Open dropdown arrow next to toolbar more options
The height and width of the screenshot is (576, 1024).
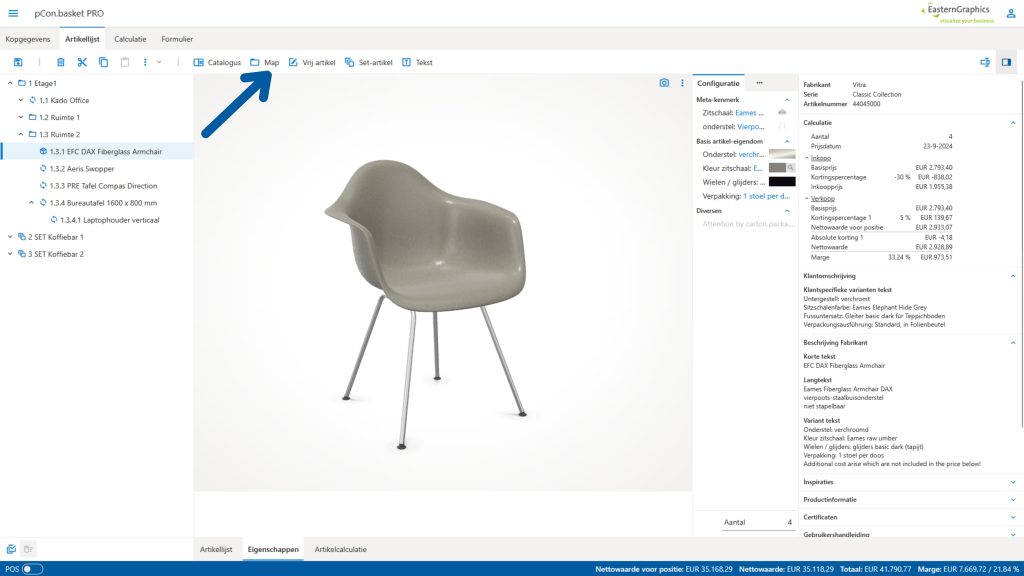coord(159,62)
